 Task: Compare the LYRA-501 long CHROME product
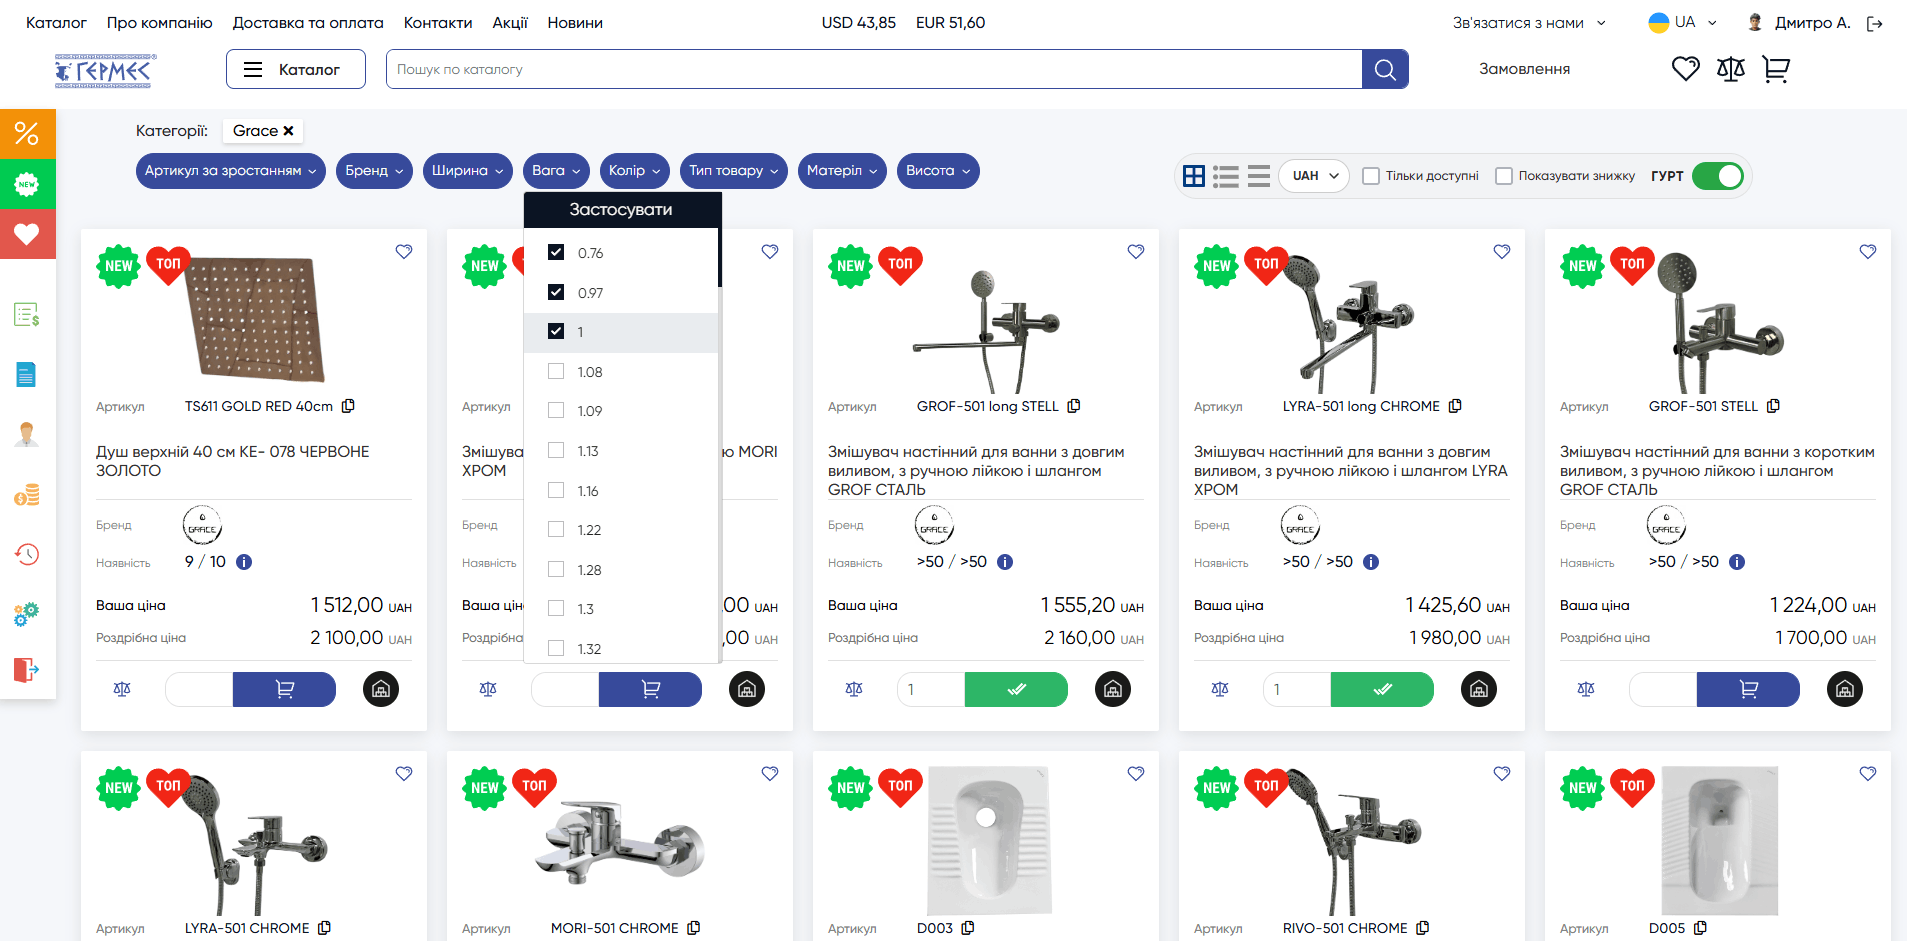[1220, 689]
